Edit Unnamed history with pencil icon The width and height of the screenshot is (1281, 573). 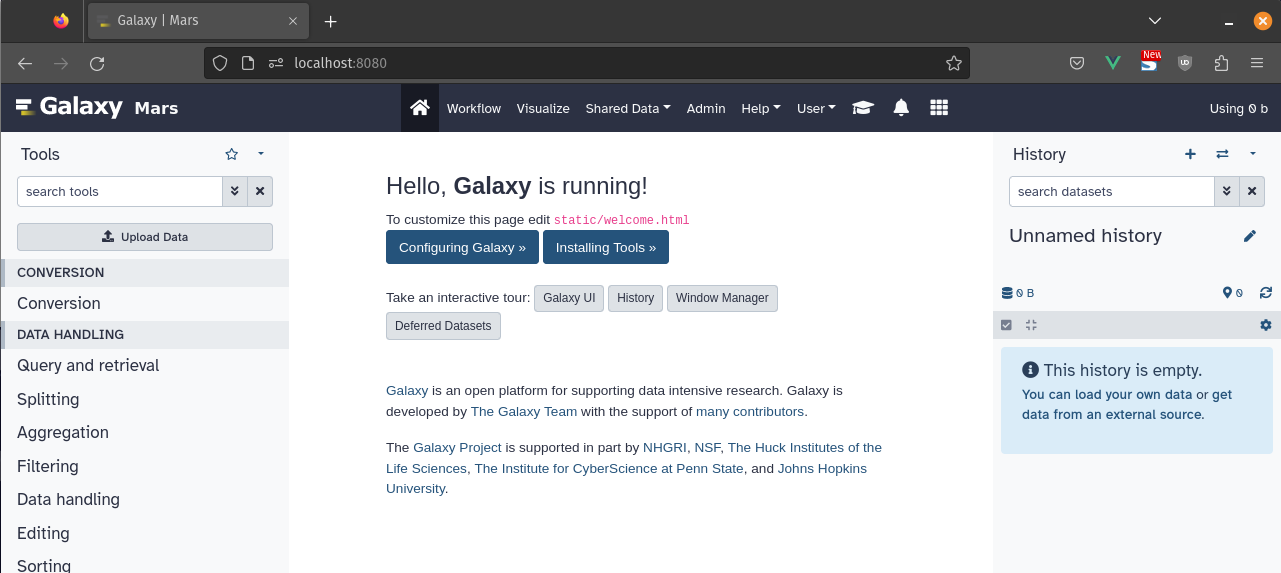(1250, 236)
